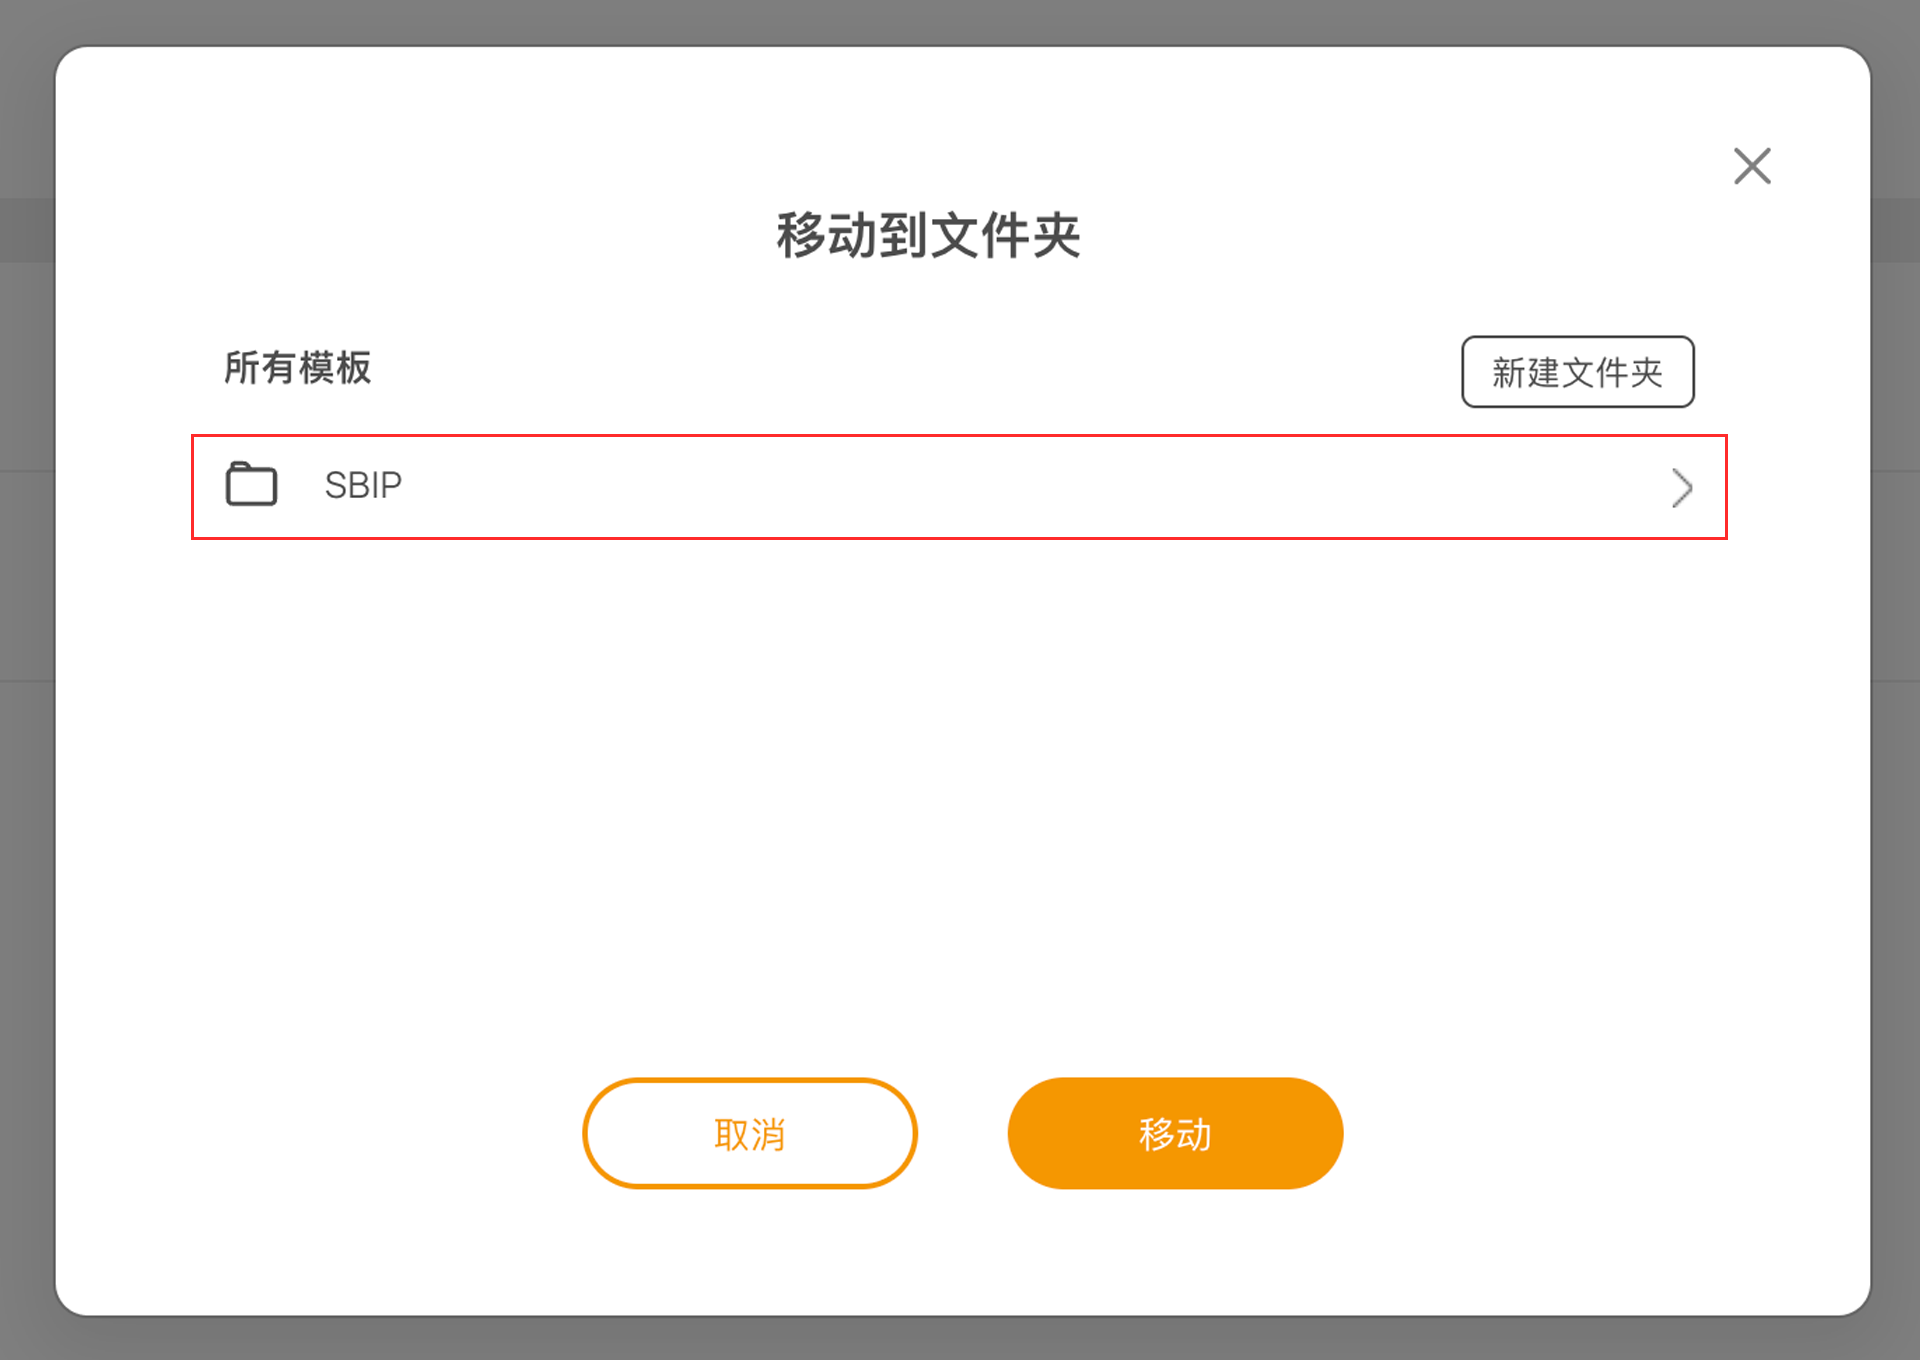Click the folder icon beside SBIP
Screen dimensions: 1920x1360
[251, 485]
